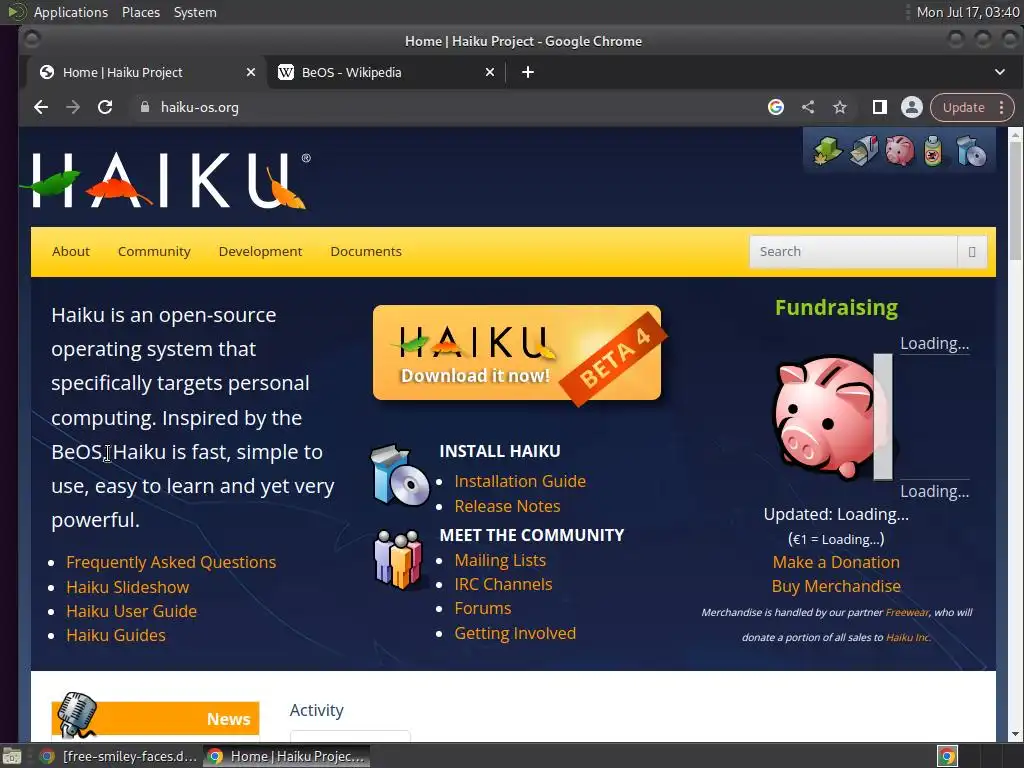This screenshot has width=1024, height=768.
Task: Go back using the browser back arrow
Action: tap(41, 107)
